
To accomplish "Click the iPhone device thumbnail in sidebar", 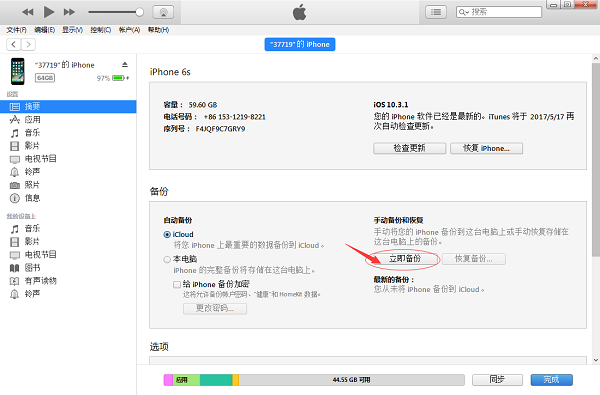I will [18, 71].
